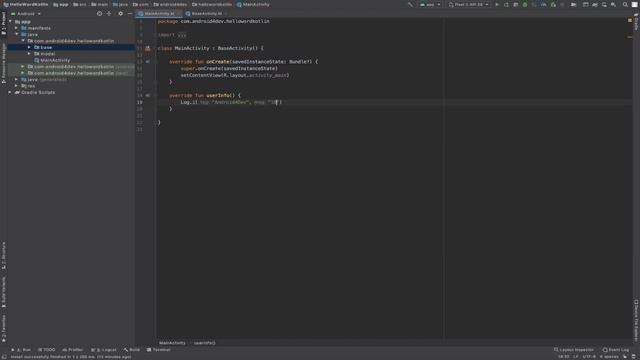Screen dimensions: 640x360
Task: Switch to the BaseActivity.kt editor tab
Action: tap(207, 13)
